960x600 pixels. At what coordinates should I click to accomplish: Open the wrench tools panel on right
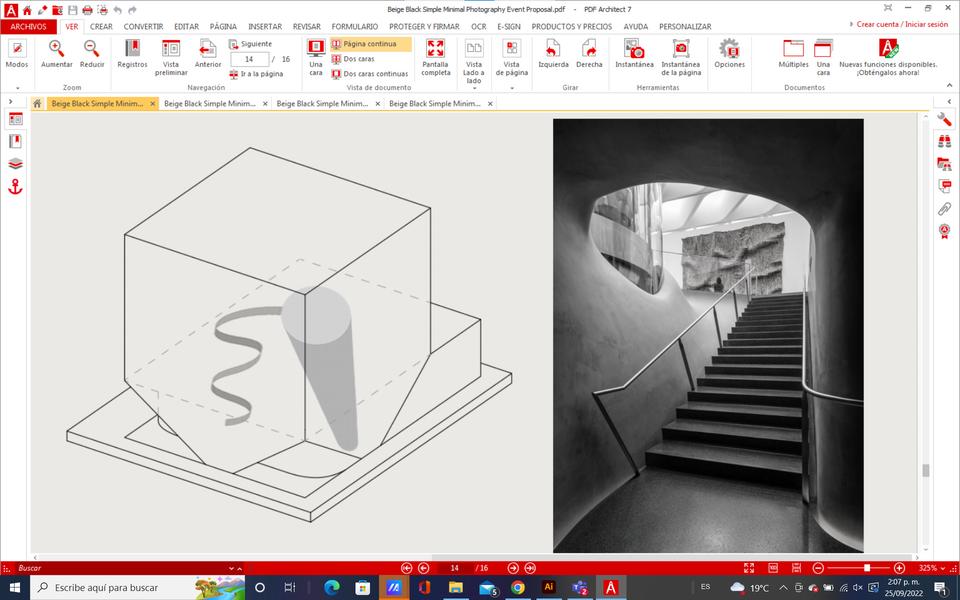pyautogui.click(x=944, y=119)
